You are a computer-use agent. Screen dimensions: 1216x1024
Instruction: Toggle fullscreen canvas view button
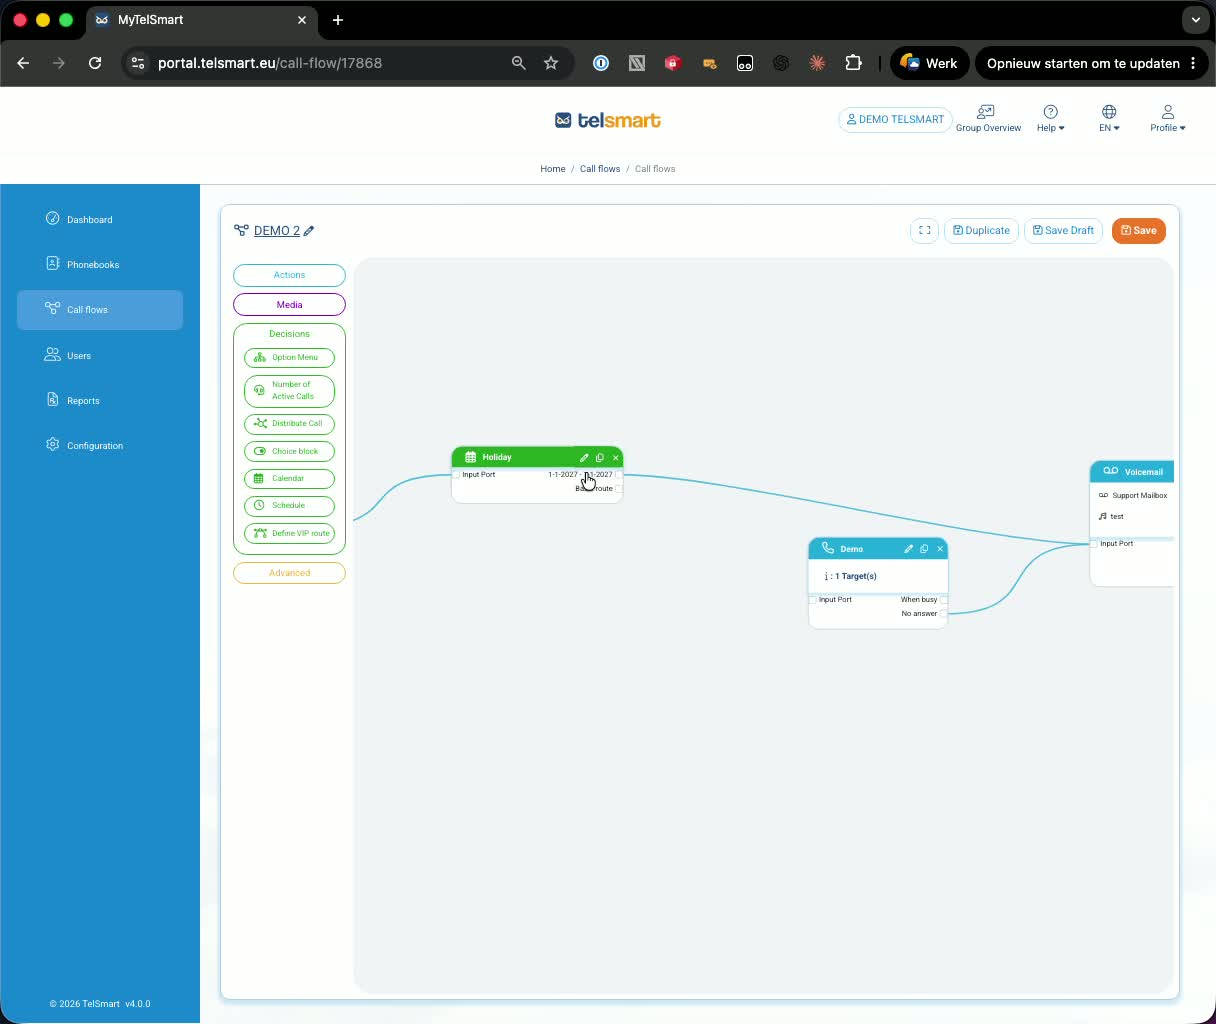coord(924,230)
